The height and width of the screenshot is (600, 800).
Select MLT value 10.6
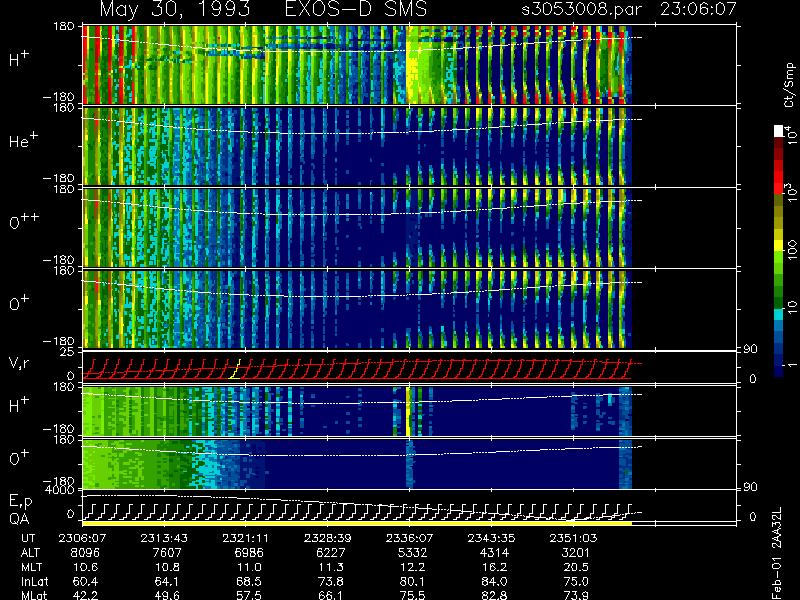coord(85,567)
